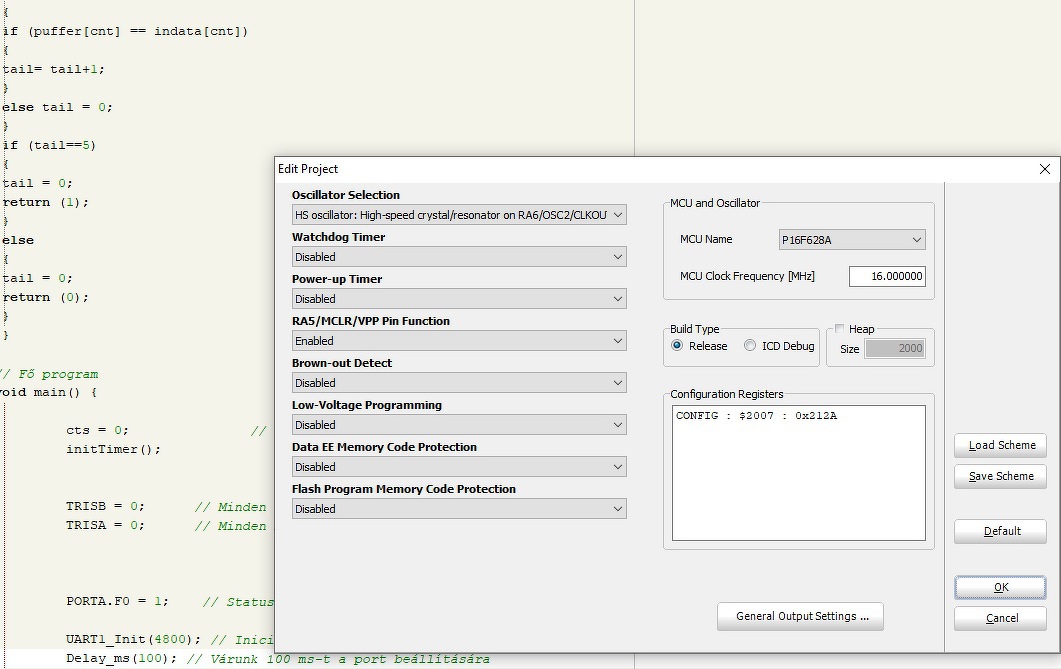Viewport: 1061px width, 669px height.
Task: Close the Edit Project dialog
Action: 1045,169
